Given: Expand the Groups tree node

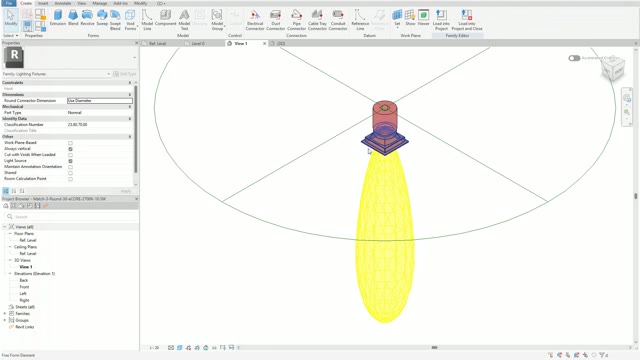Looking at the screenshot, I should point(5,320).
